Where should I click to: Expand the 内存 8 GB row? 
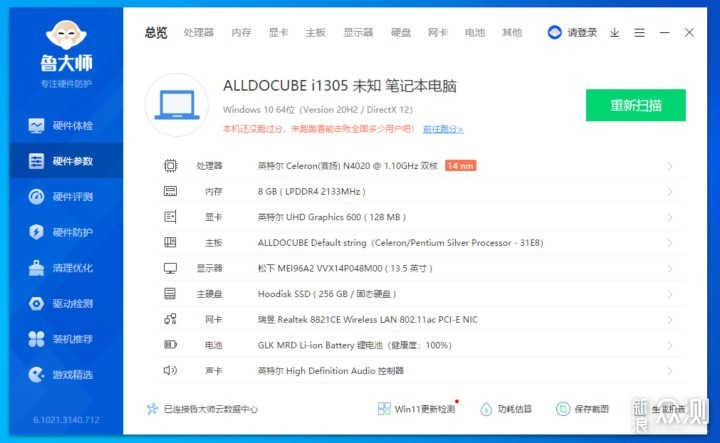(x=670, y=191)
